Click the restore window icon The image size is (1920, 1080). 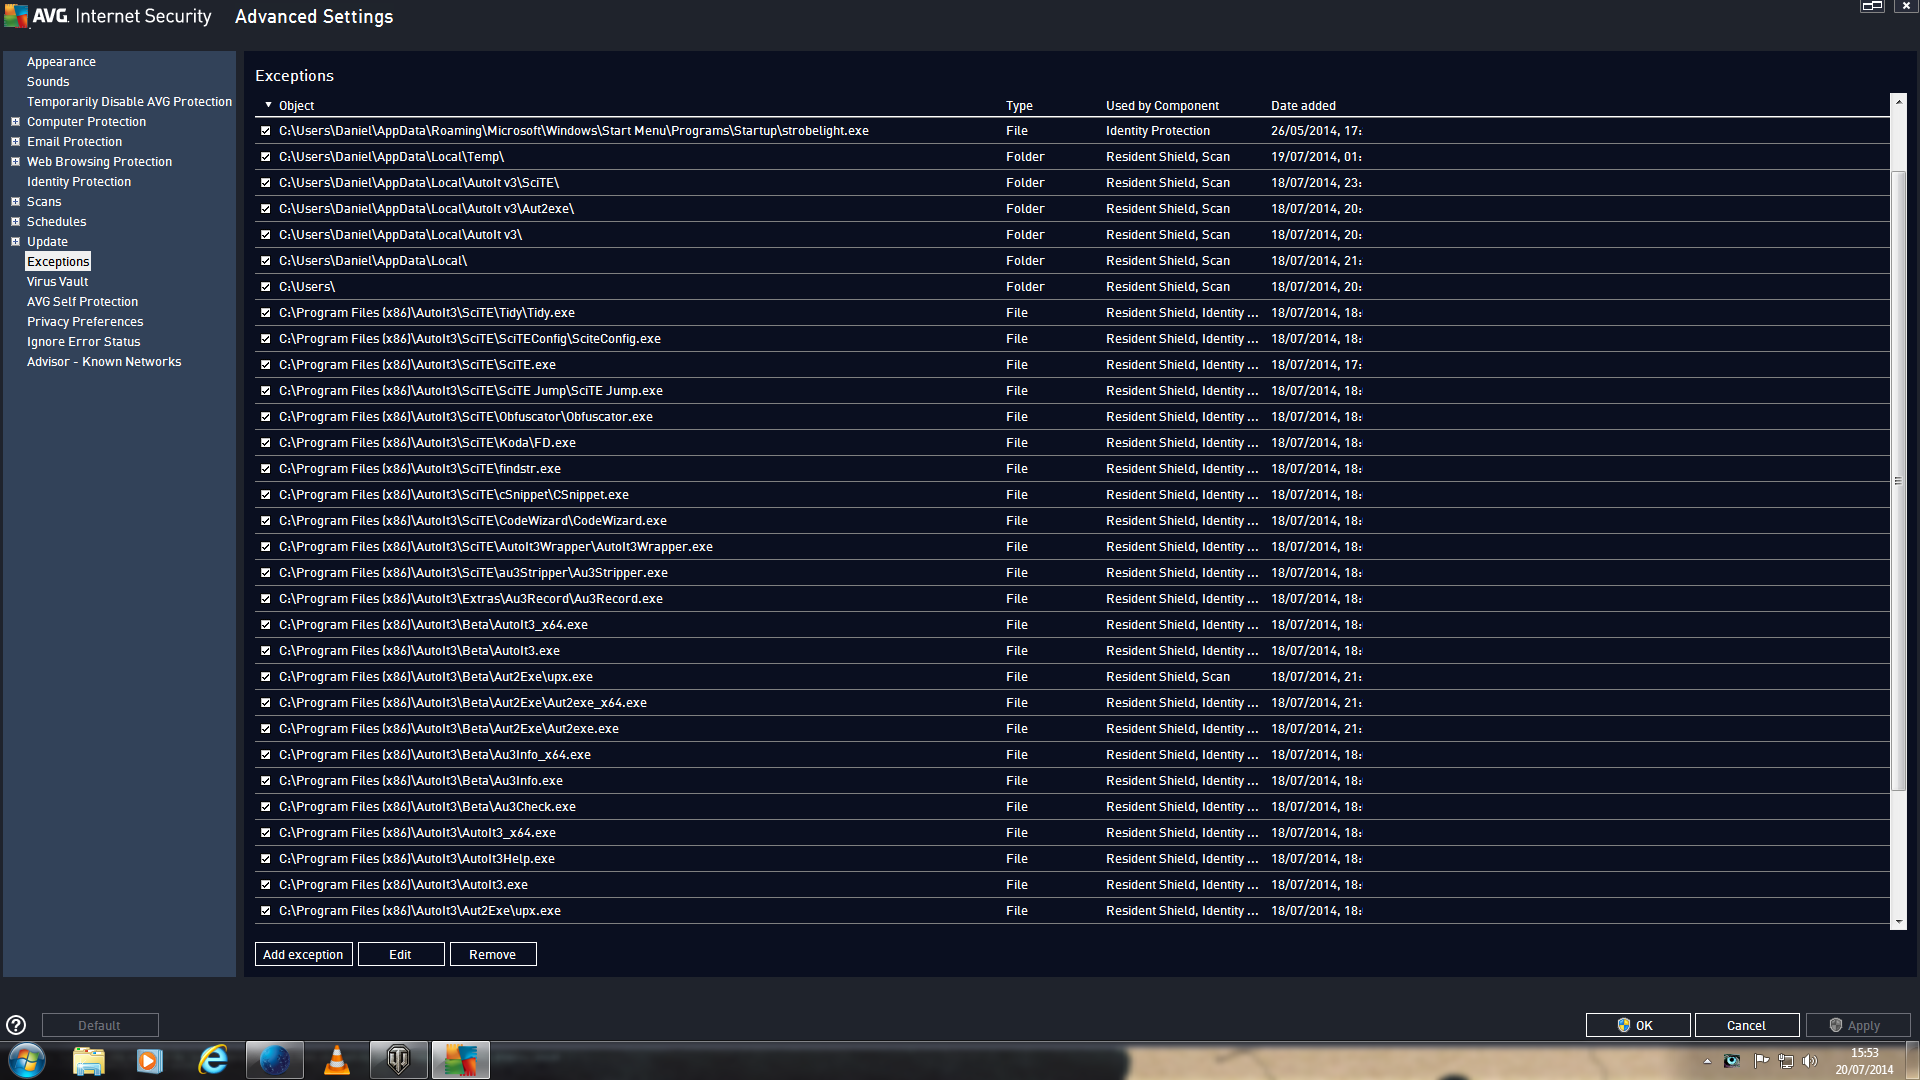point(1872,6)
